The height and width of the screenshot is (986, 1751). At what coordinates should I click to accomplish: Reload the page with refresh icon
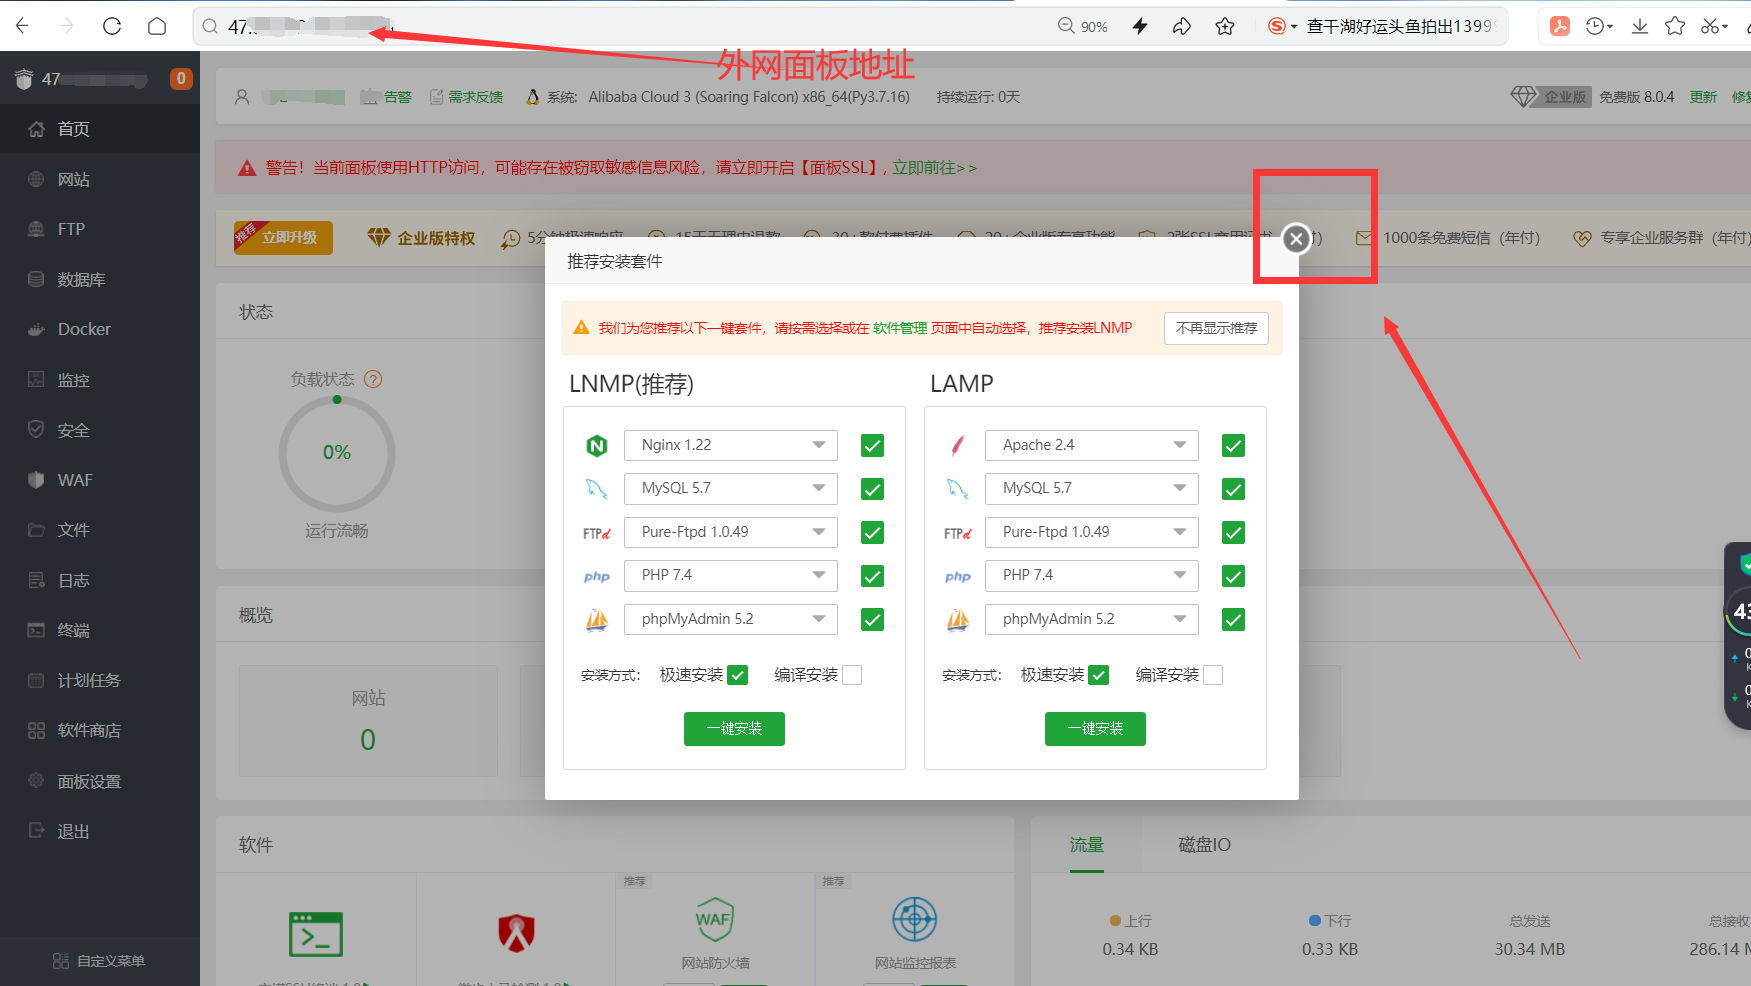(112, 26)
